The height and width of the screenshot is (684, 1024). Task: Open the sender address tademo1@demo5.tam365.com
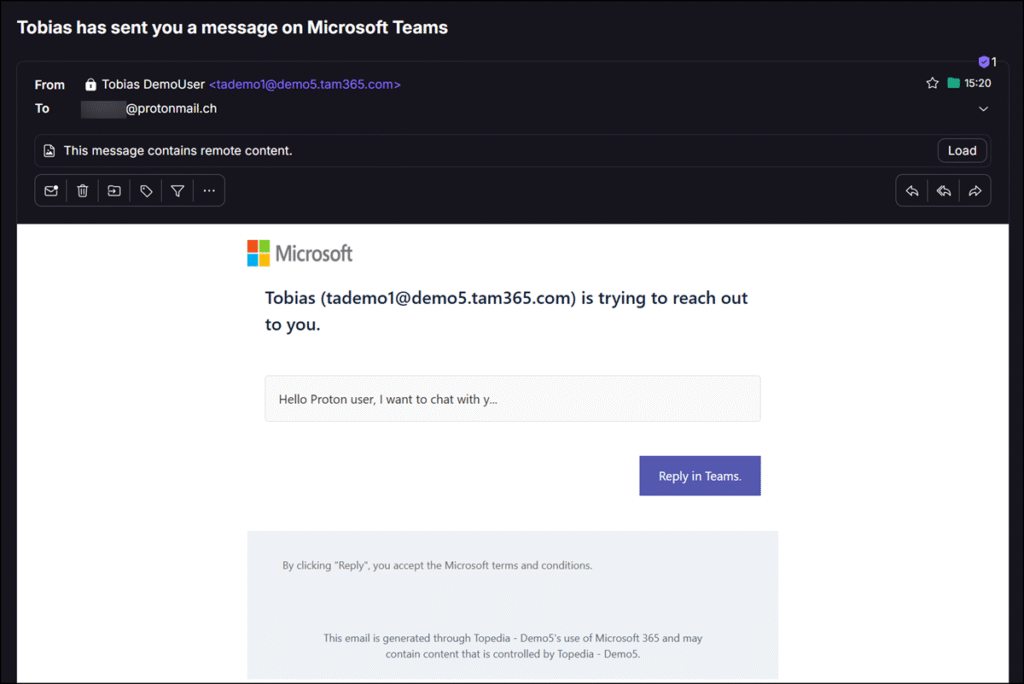[304, 84]
